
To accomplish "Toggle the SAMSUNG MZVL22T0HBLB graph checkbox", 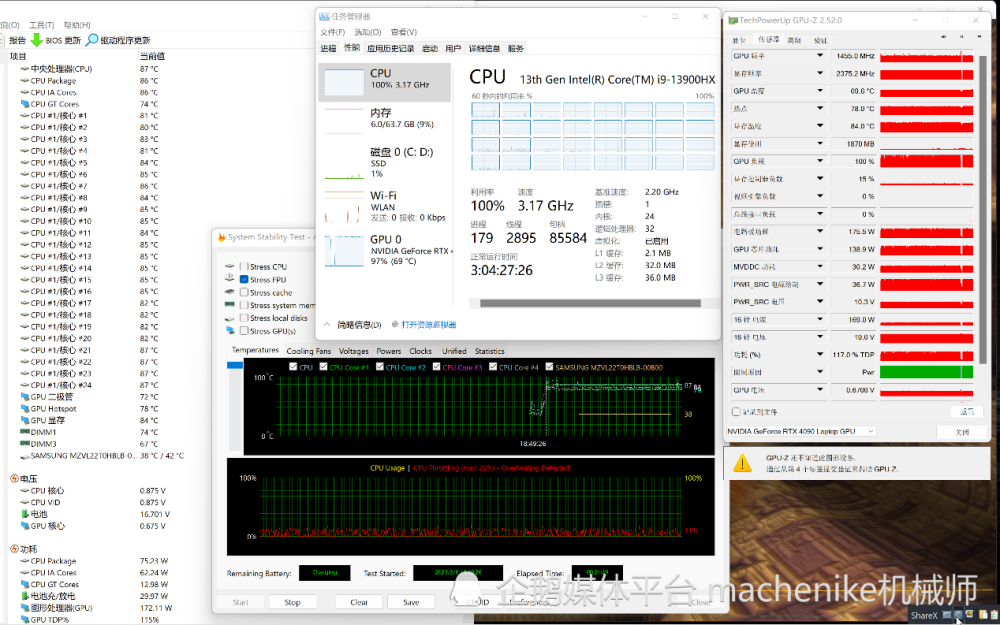I will [x=550, y=367].
